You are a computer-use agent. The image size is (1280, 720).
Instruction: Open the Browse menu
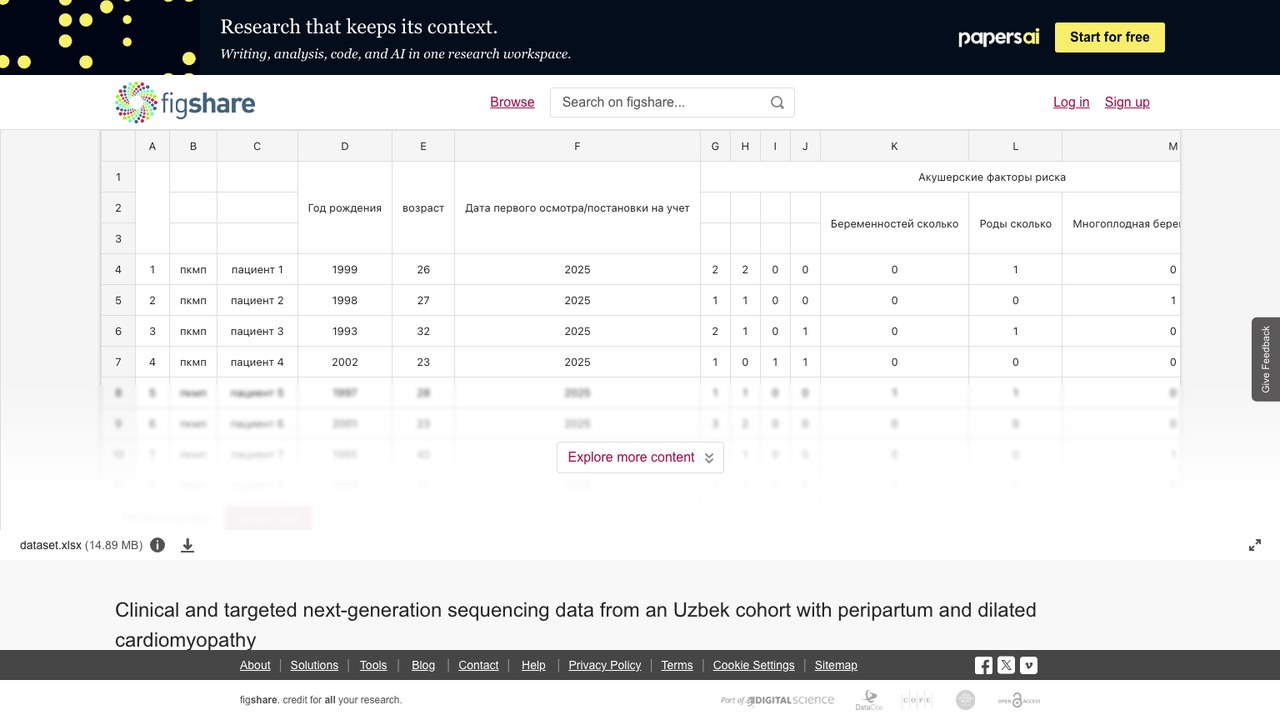coord(512,102)
